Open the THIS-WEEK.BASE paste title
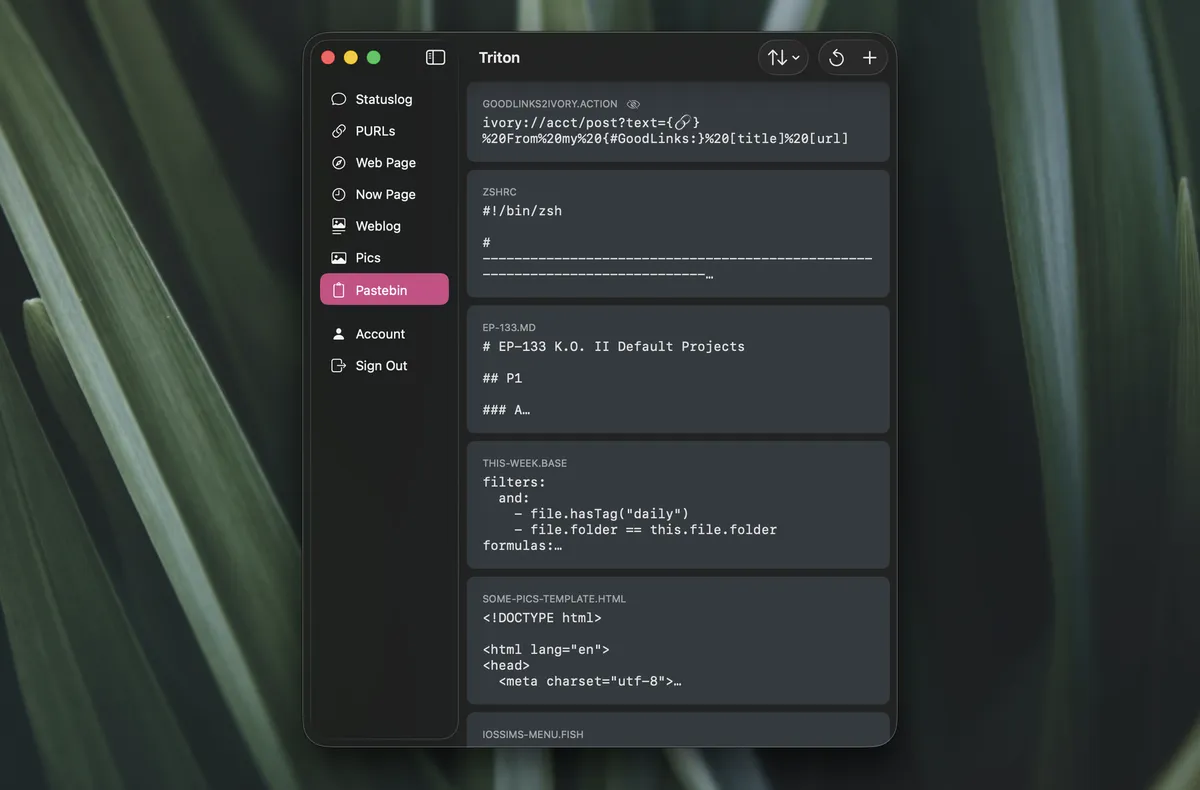 [525, 463]
